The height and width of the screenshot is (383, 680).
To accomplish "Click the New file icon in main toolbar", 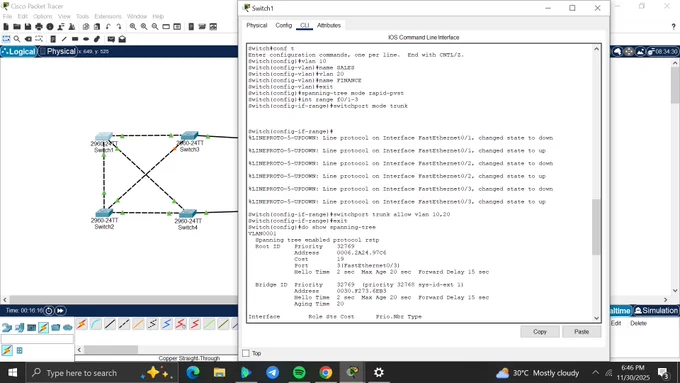I will [x=6, y=27].
